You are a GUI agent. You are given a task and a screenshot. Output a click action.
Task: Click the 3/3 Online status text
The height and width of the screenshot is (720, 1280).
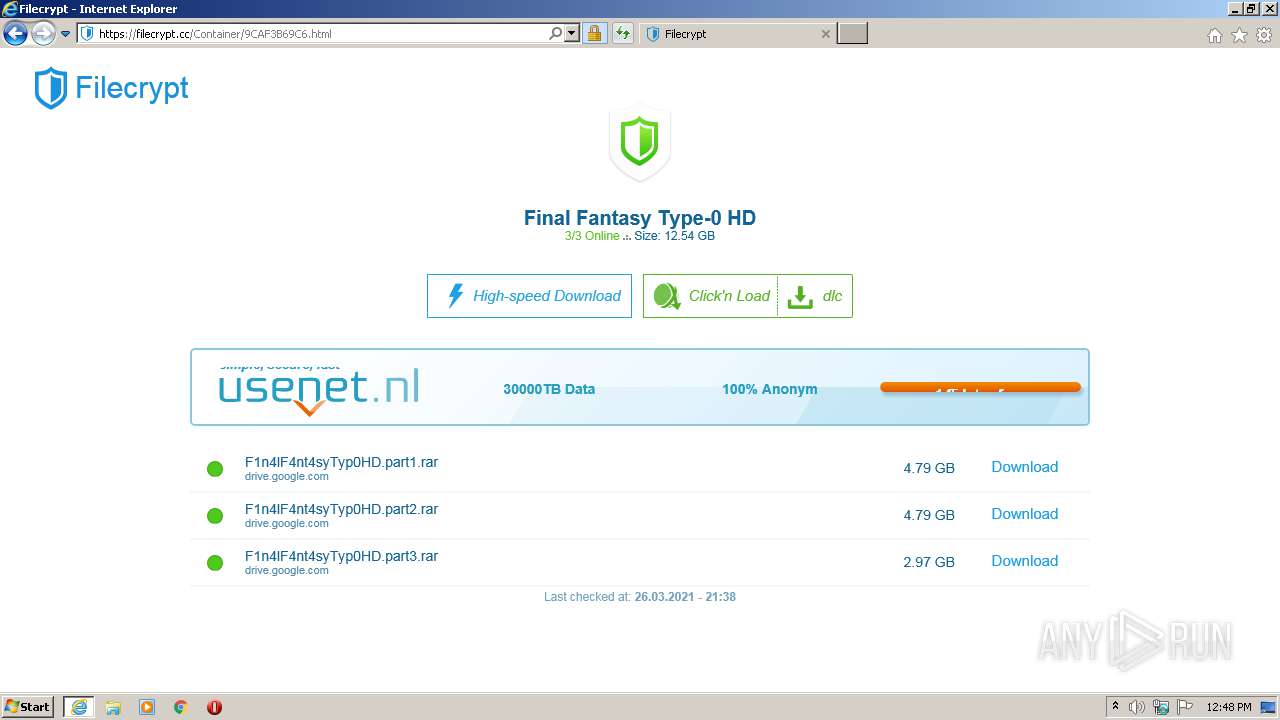tap(592, 236)
